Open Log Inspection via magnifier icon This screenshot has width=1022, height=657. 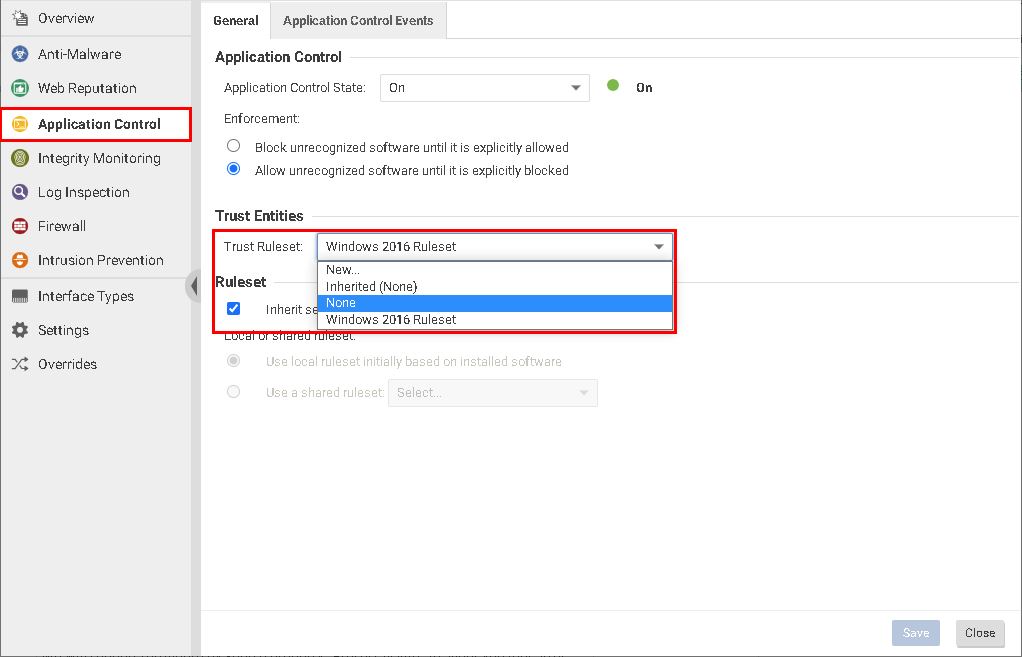(x=19, y=192)
